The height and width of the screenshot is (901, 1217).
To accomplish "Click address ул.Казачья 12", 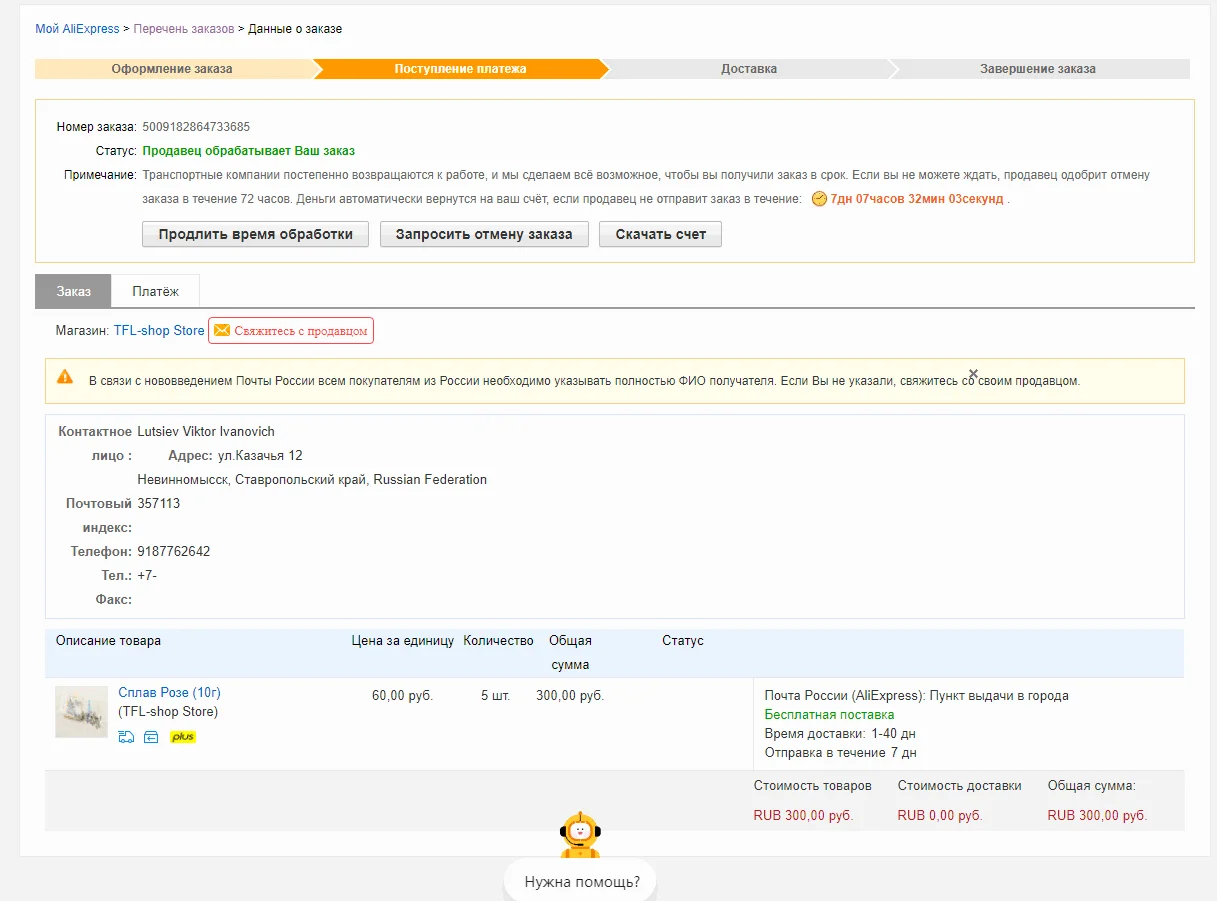I will (260, 455).
